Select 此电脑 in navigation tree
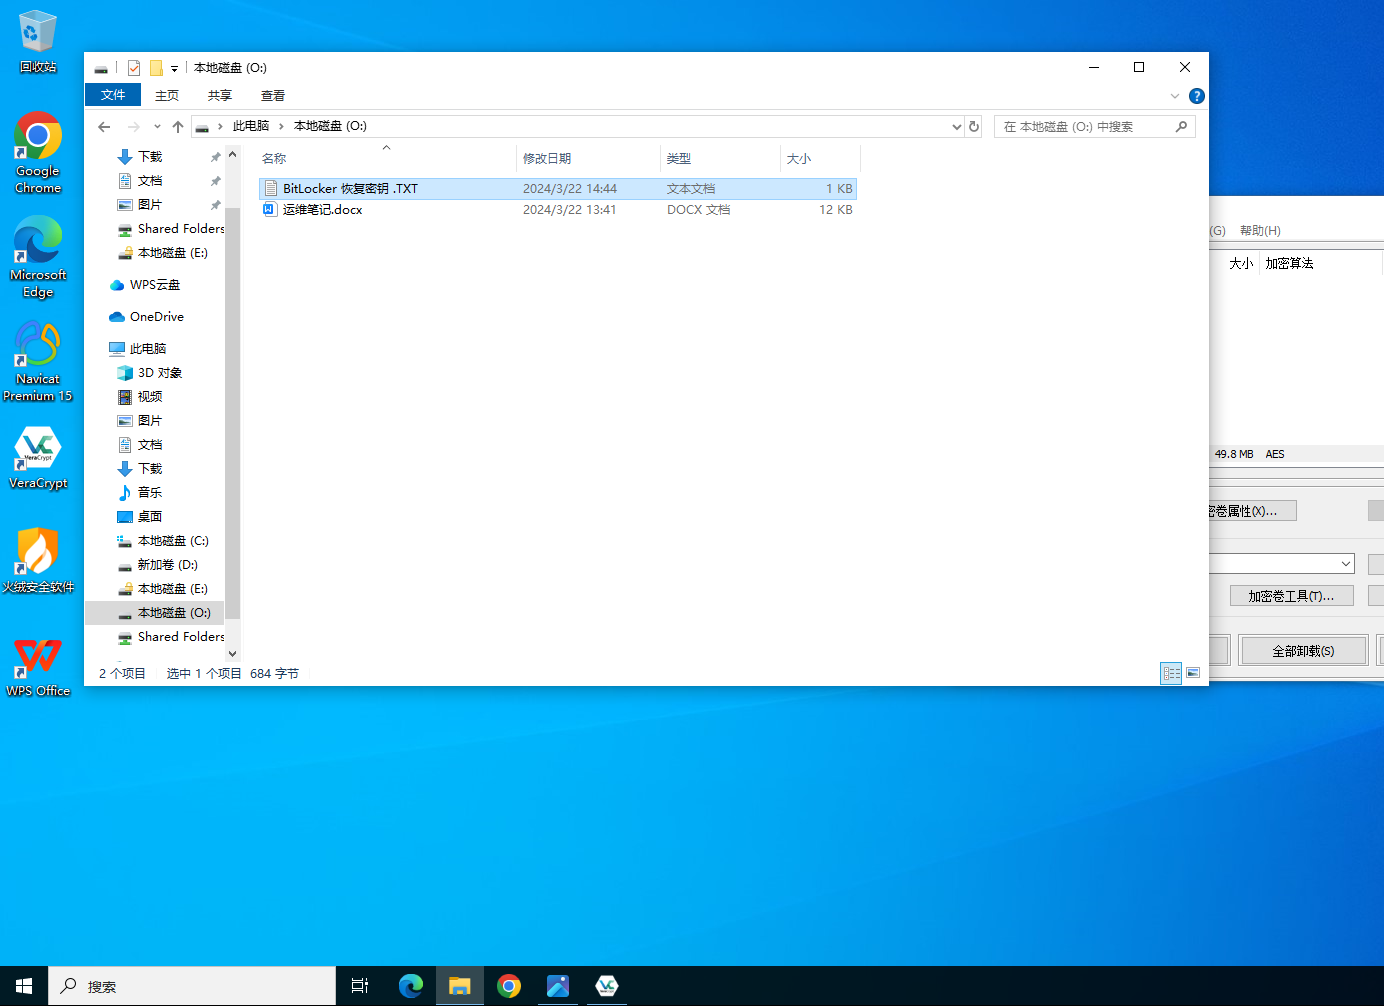Viewport: 1384px width, 1006px height. click(148, 349)
